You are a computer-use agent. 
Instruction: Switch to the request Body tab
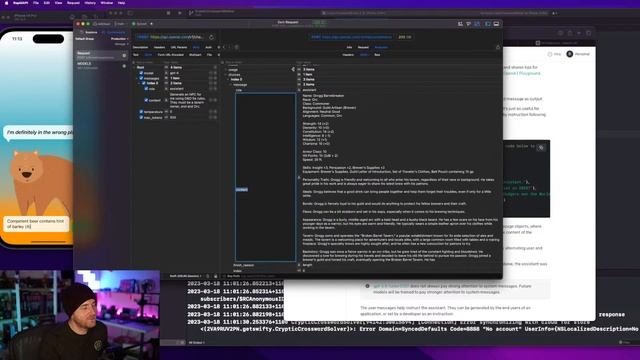(x=196, y=47)
